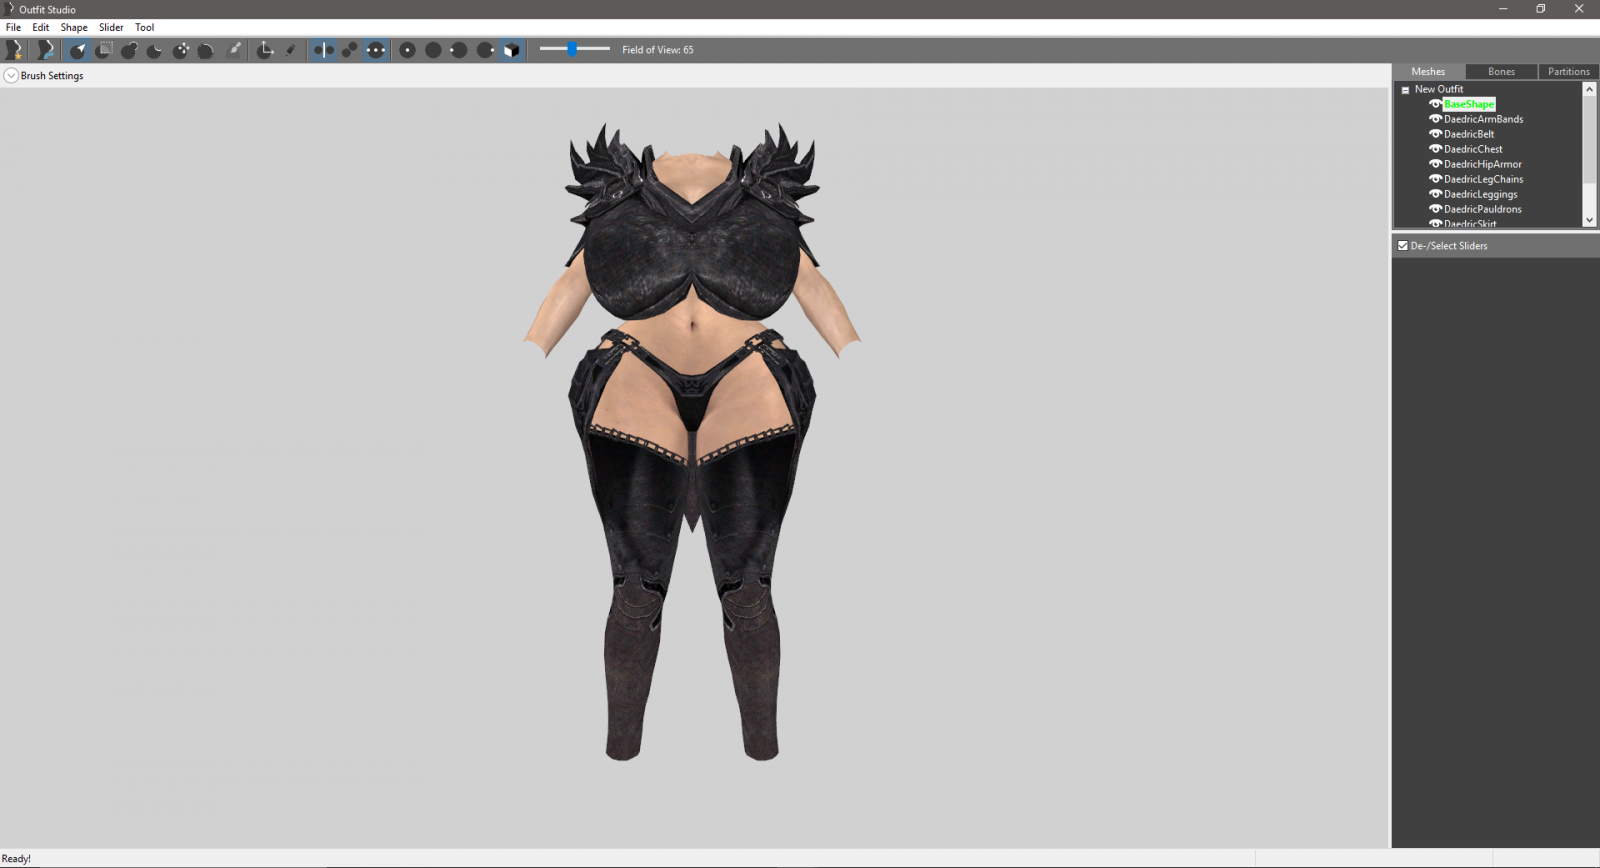
Task: Toggle the DaedricChest eye icon
Action: [x=1435, y=149]
